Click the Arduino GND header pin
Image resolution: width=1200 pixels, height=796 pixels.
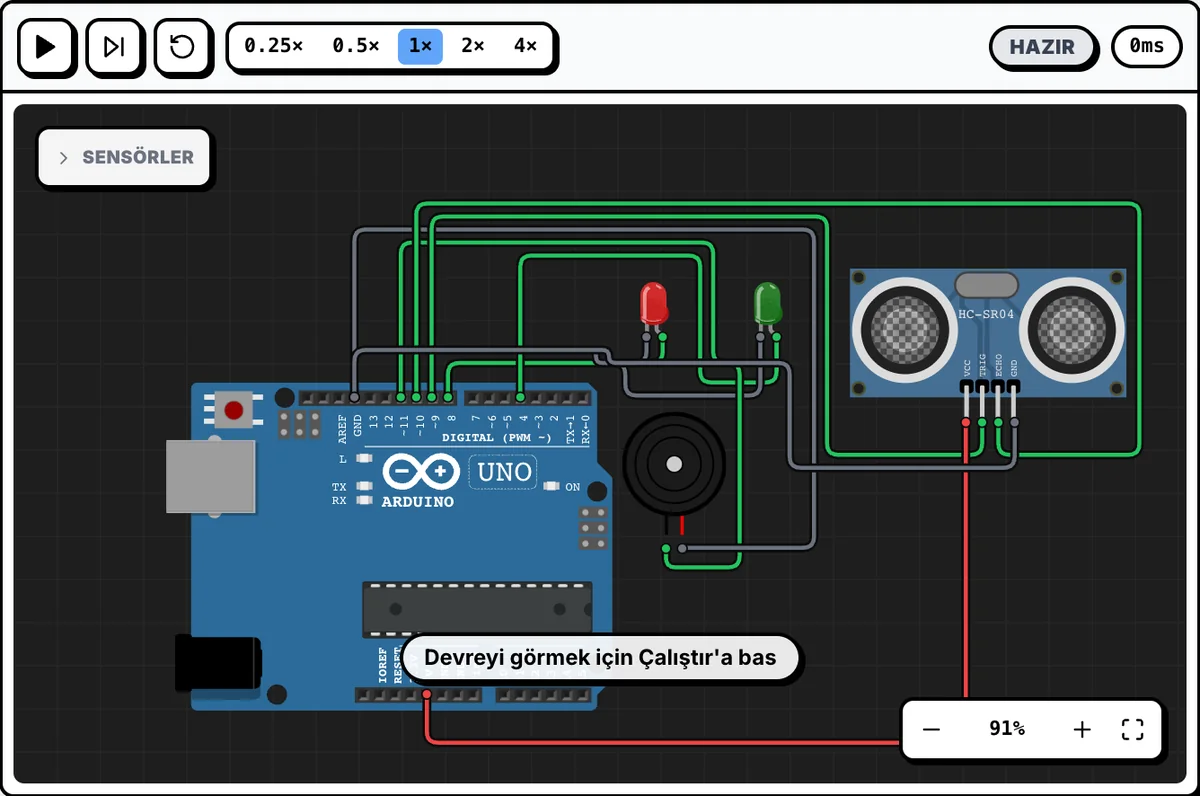(355, 398)
